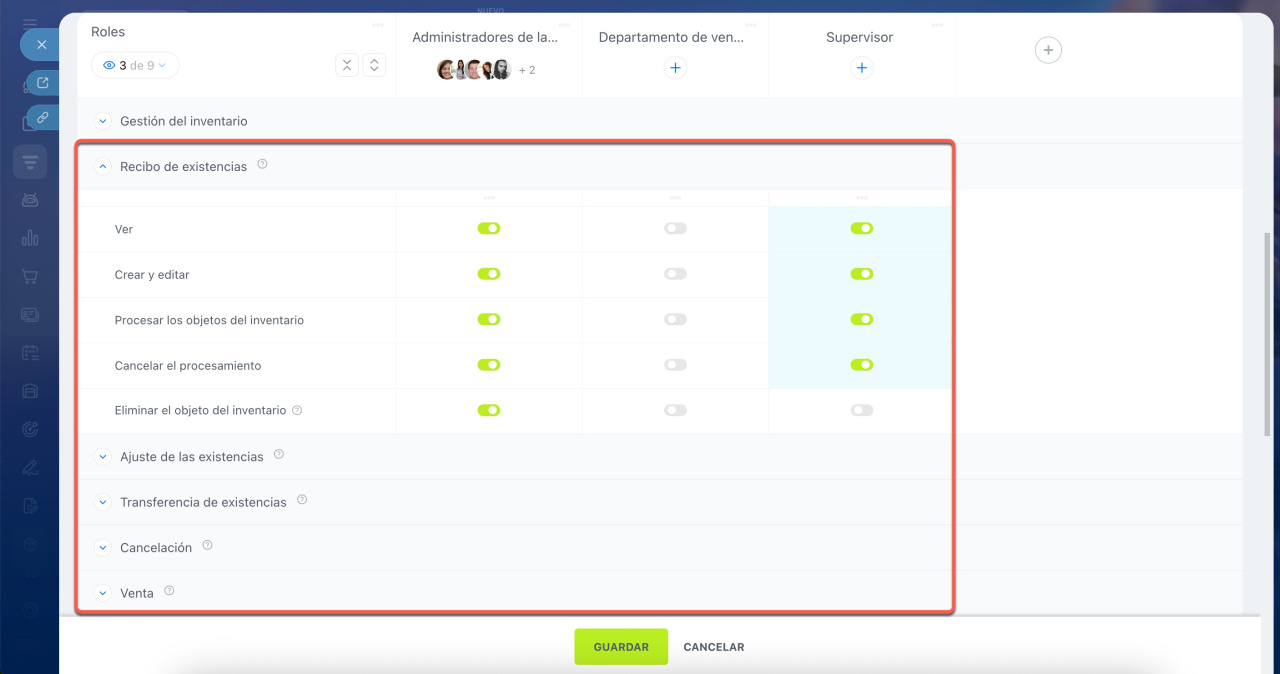Click the CANCELAR link
Screen dimensions: 1280x674
713,647
